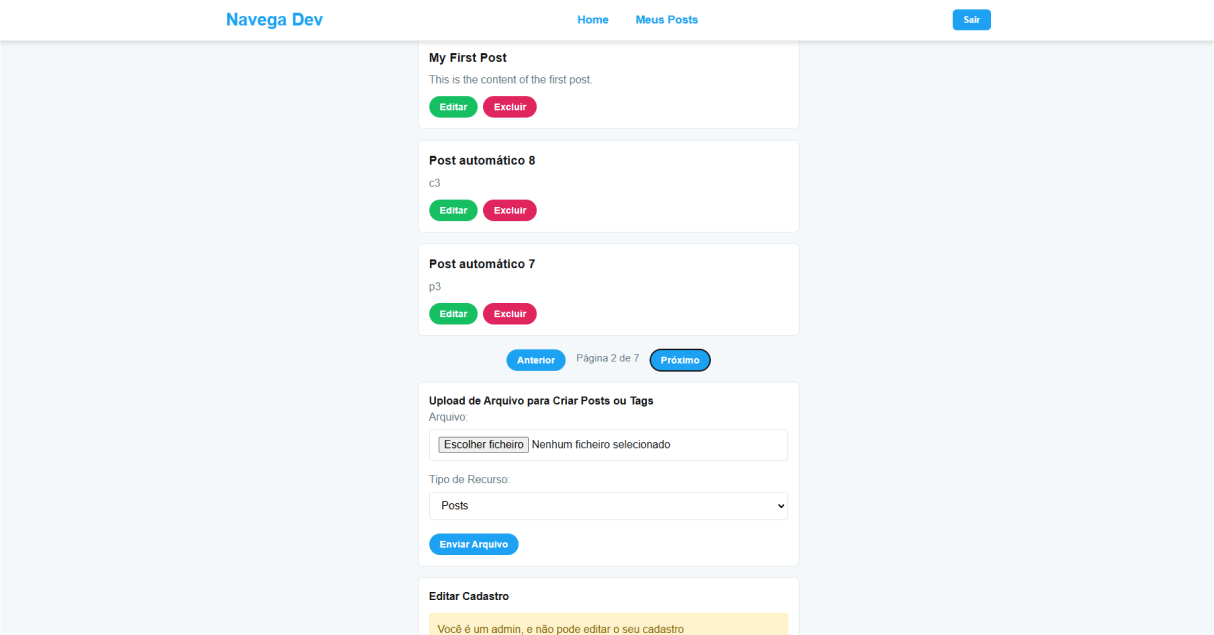Delete Post automático 8 with Excluir
Viewport: 1214px width, 635px height.
point(510,210)
